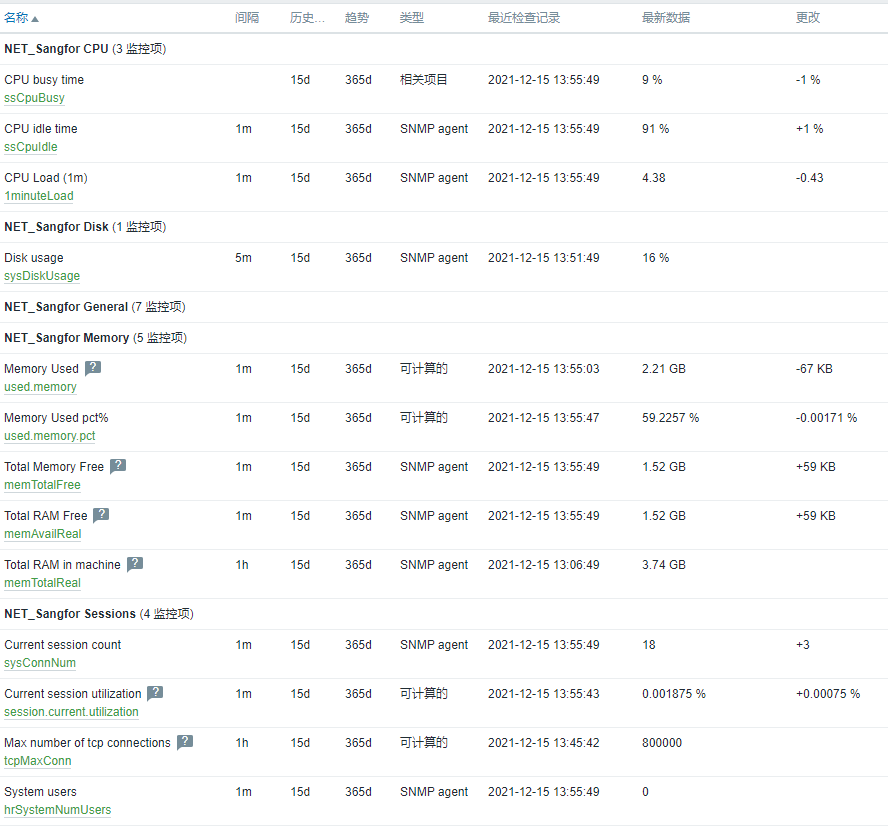Open the tcpMaxConn link
This screenshot has width=888, height=835.
(x=37, y=761)
